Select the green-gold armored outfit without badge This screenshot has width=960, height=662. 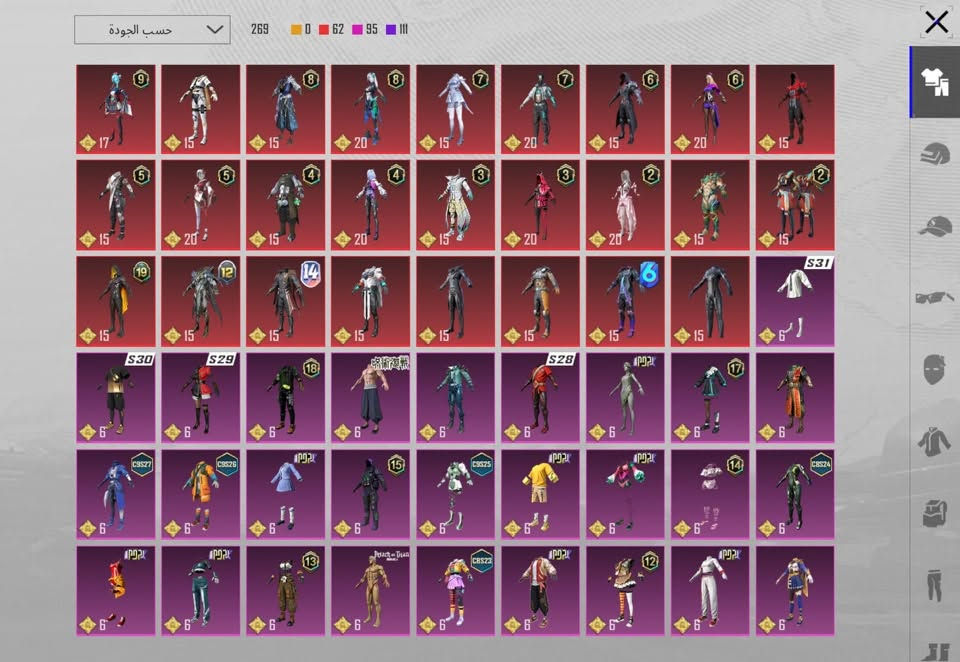point(710,205)
